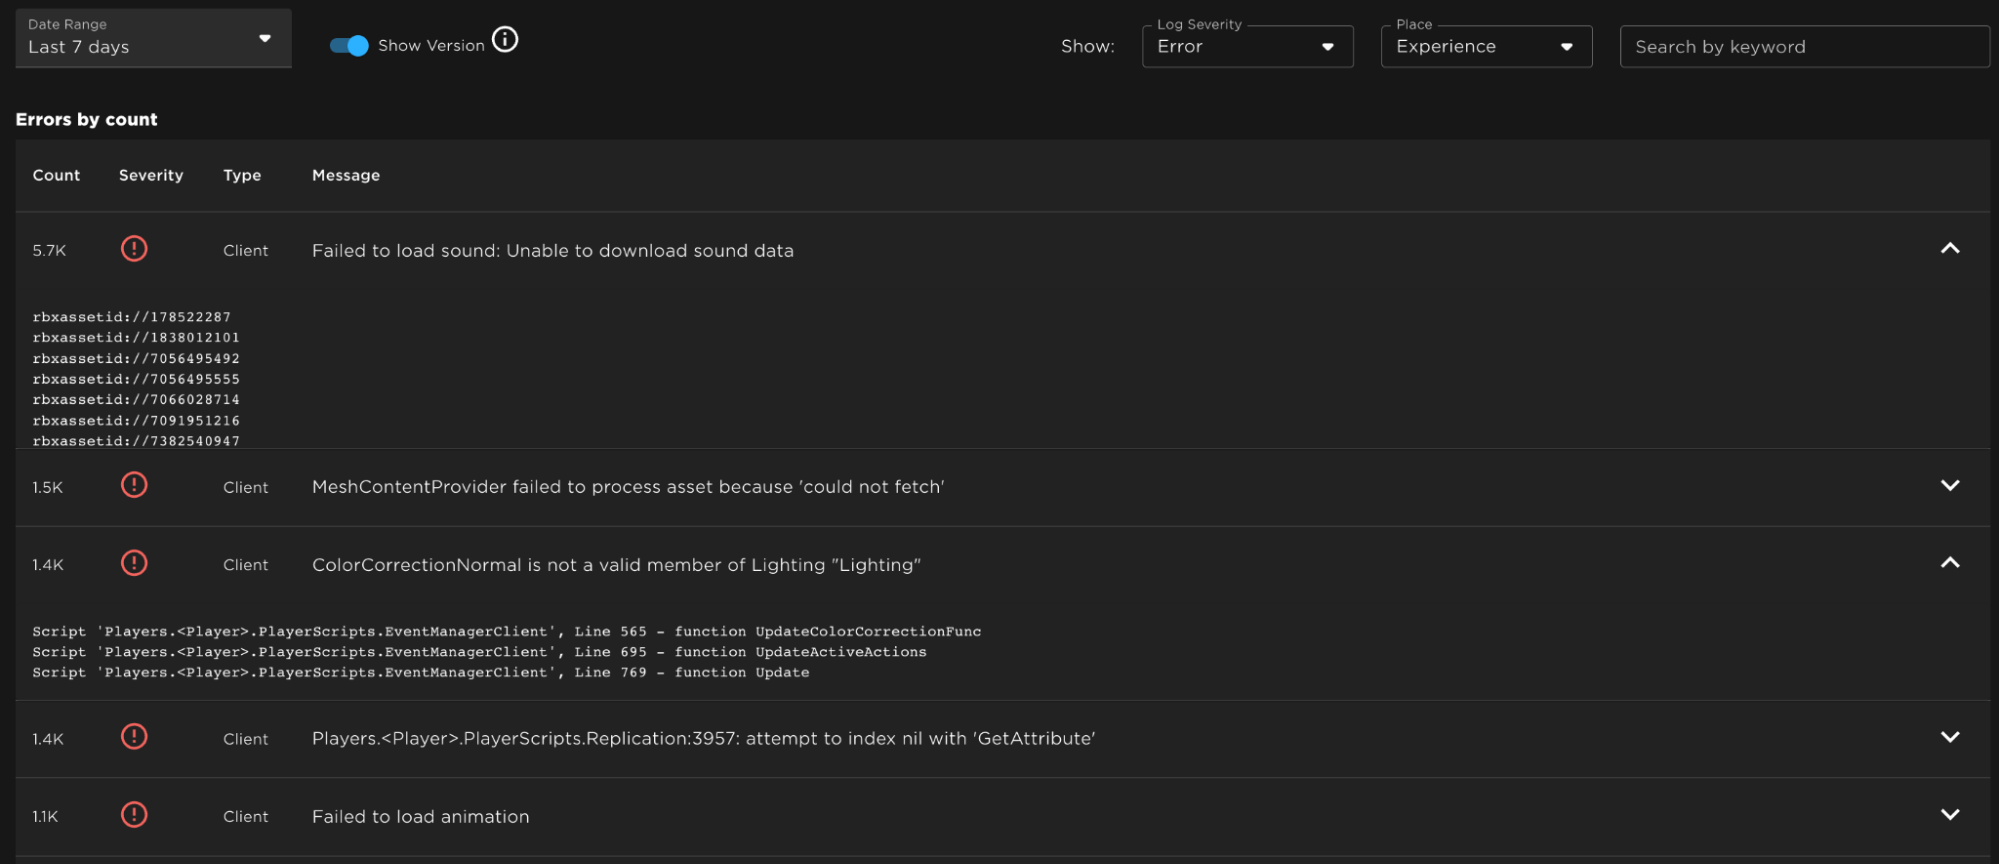Click severity icon on ColorCorrectionNormal error row
Viewport: 1999px width, 864px height.
coord(134,564)
